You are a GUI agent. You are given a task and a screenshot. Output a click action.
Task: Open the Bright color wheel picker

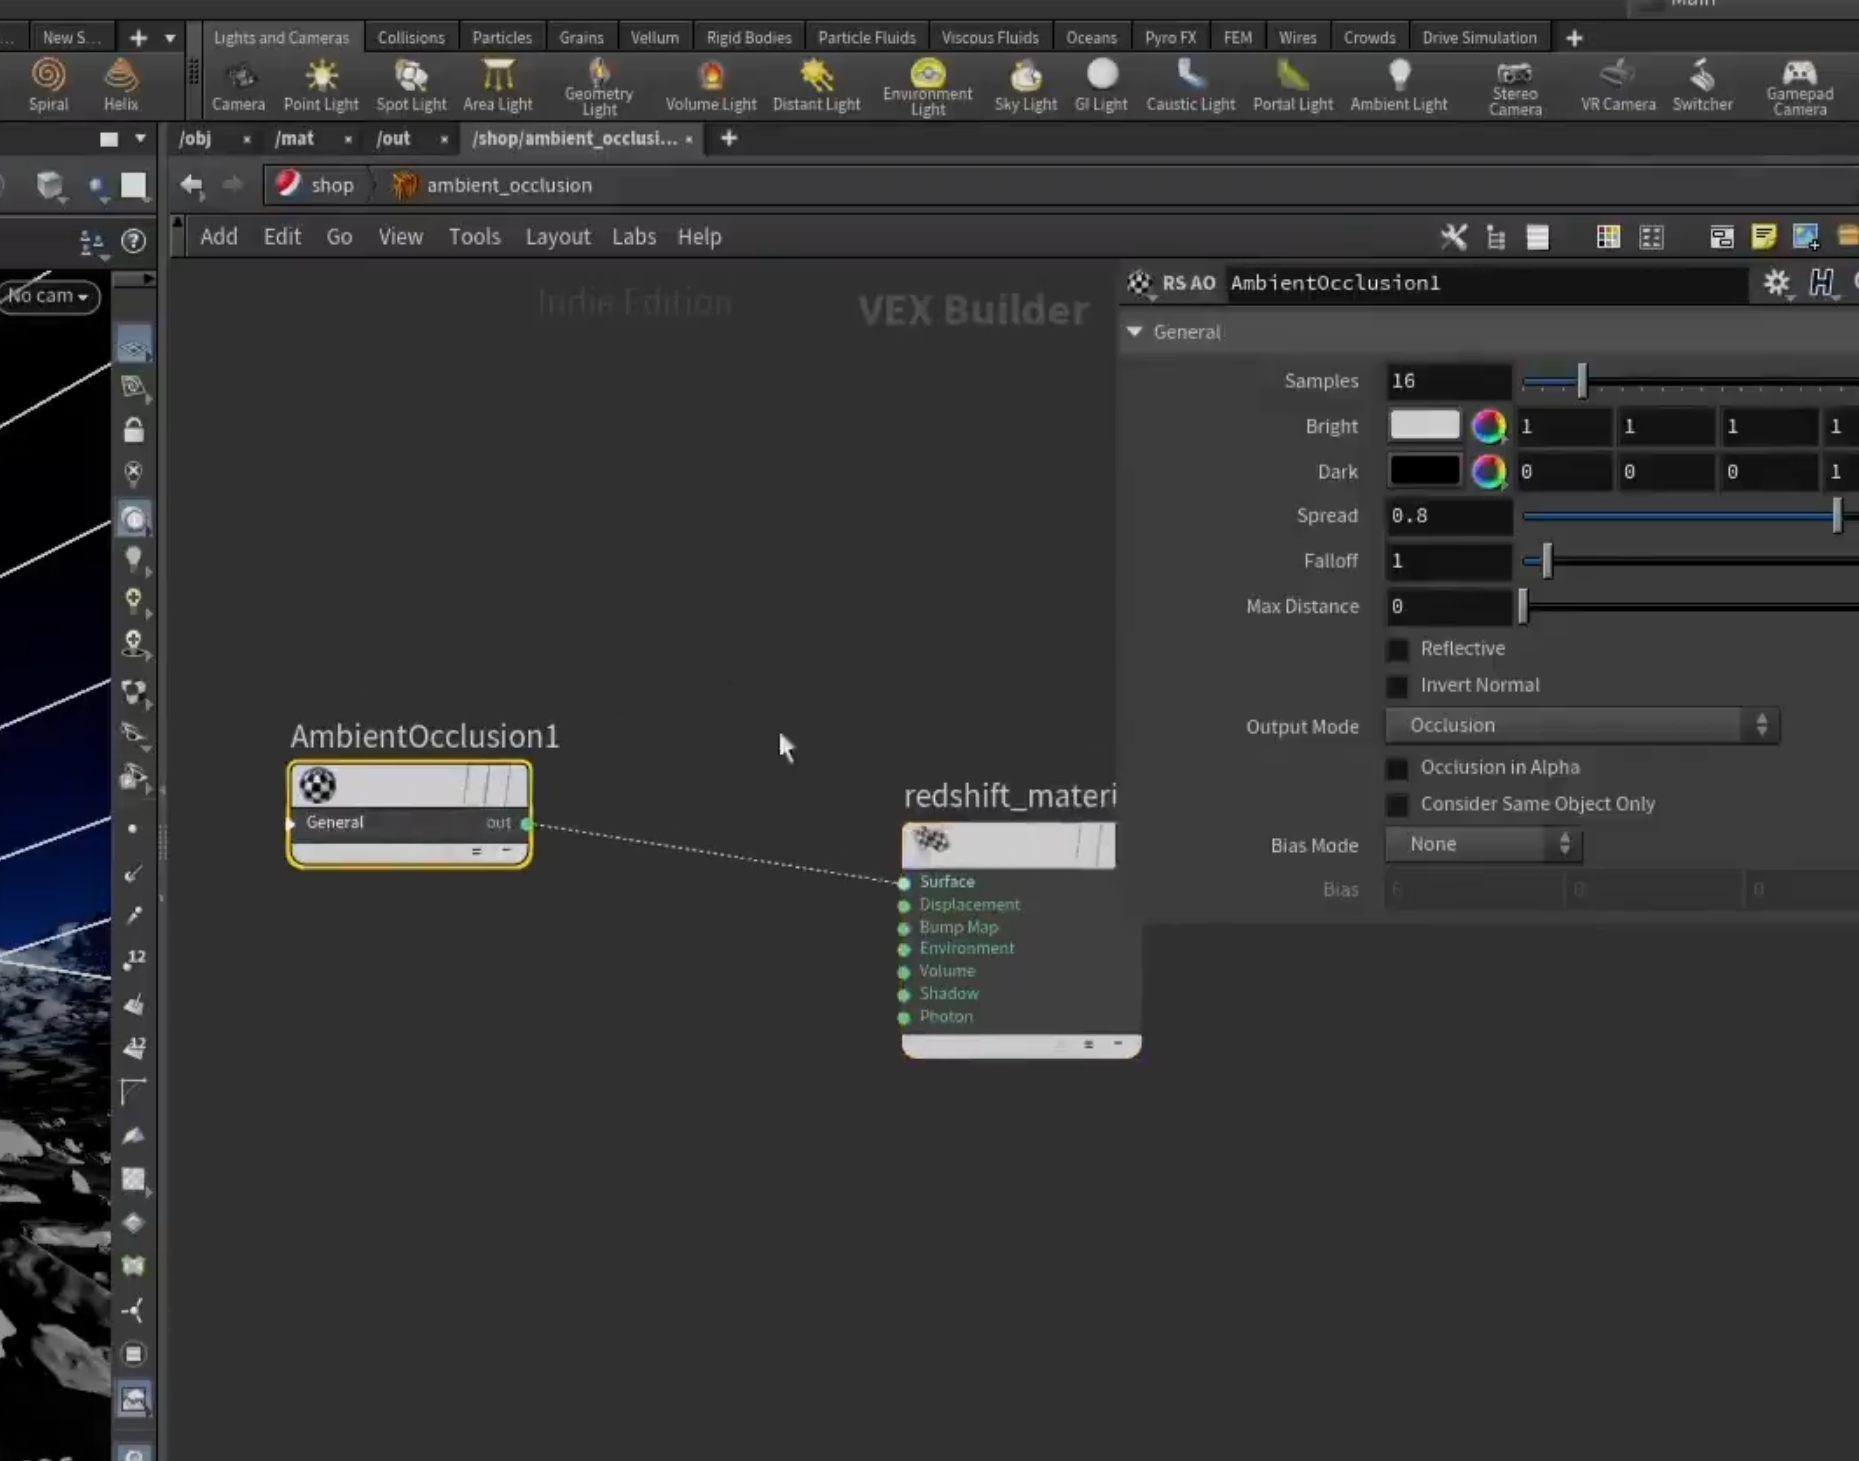click(x=1488, y=426)
